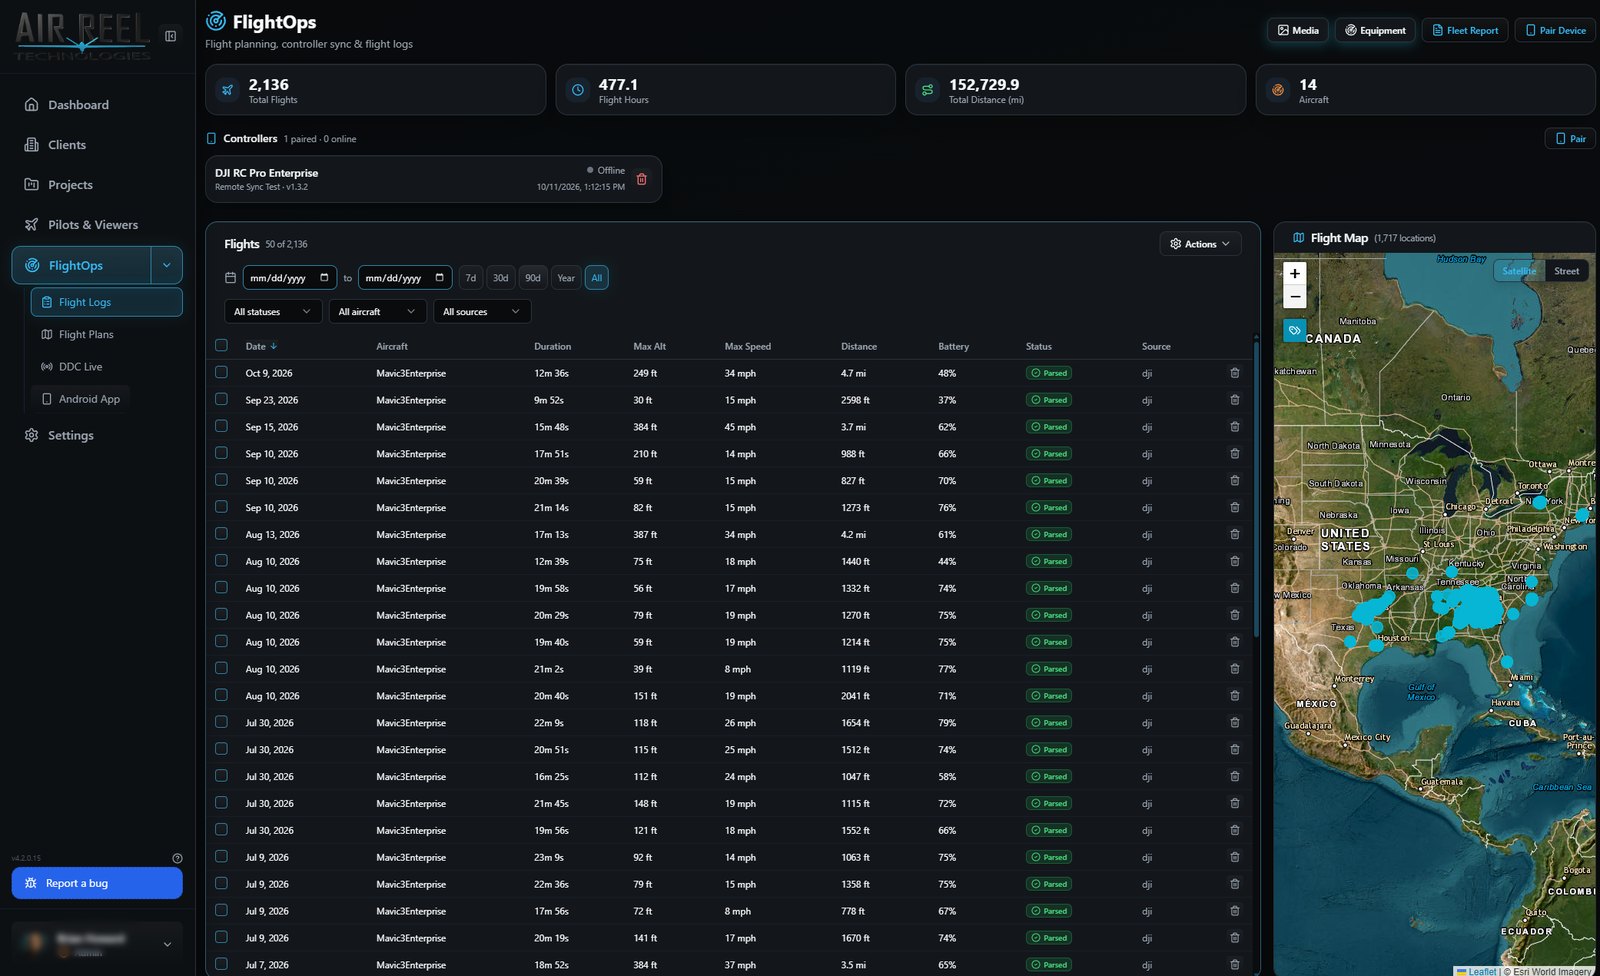Collapse the sidebar with the panel icon
The height and width of the screenshot is (976, 1600).
pos(171,36)
